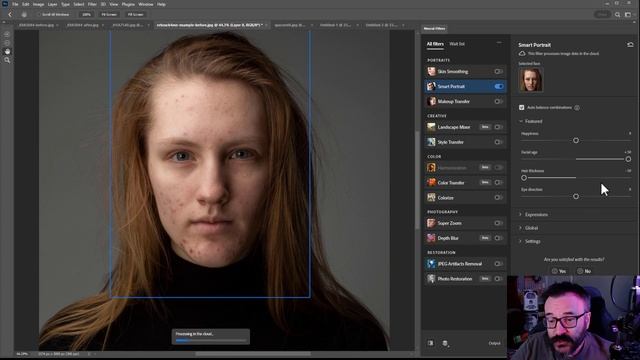Enable the Skin Smoothing filter toggle
Viewport: 640px width, 360px height.
(x=498, y=71)
